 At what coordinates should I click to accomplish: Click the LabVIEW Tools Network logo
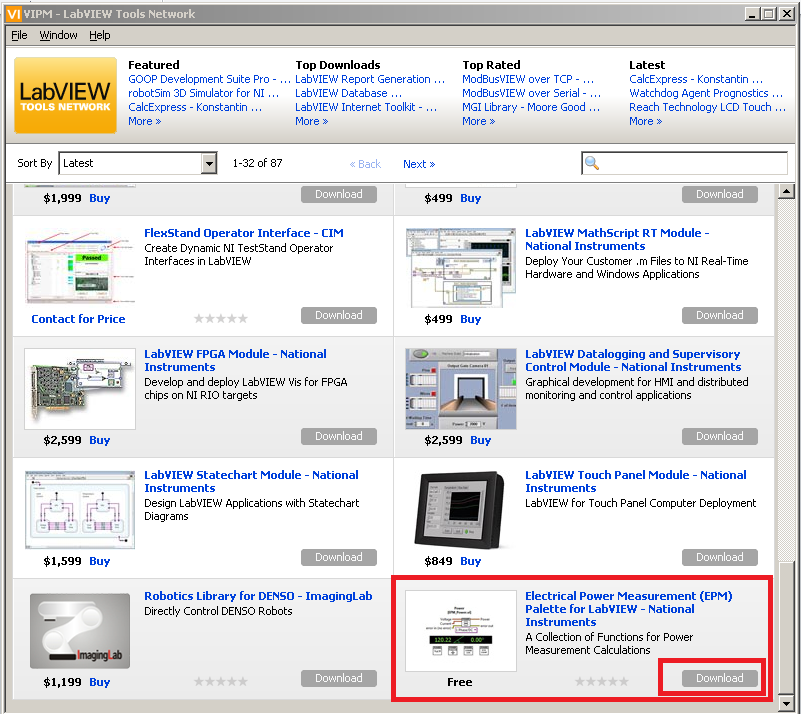pos(65,95)
